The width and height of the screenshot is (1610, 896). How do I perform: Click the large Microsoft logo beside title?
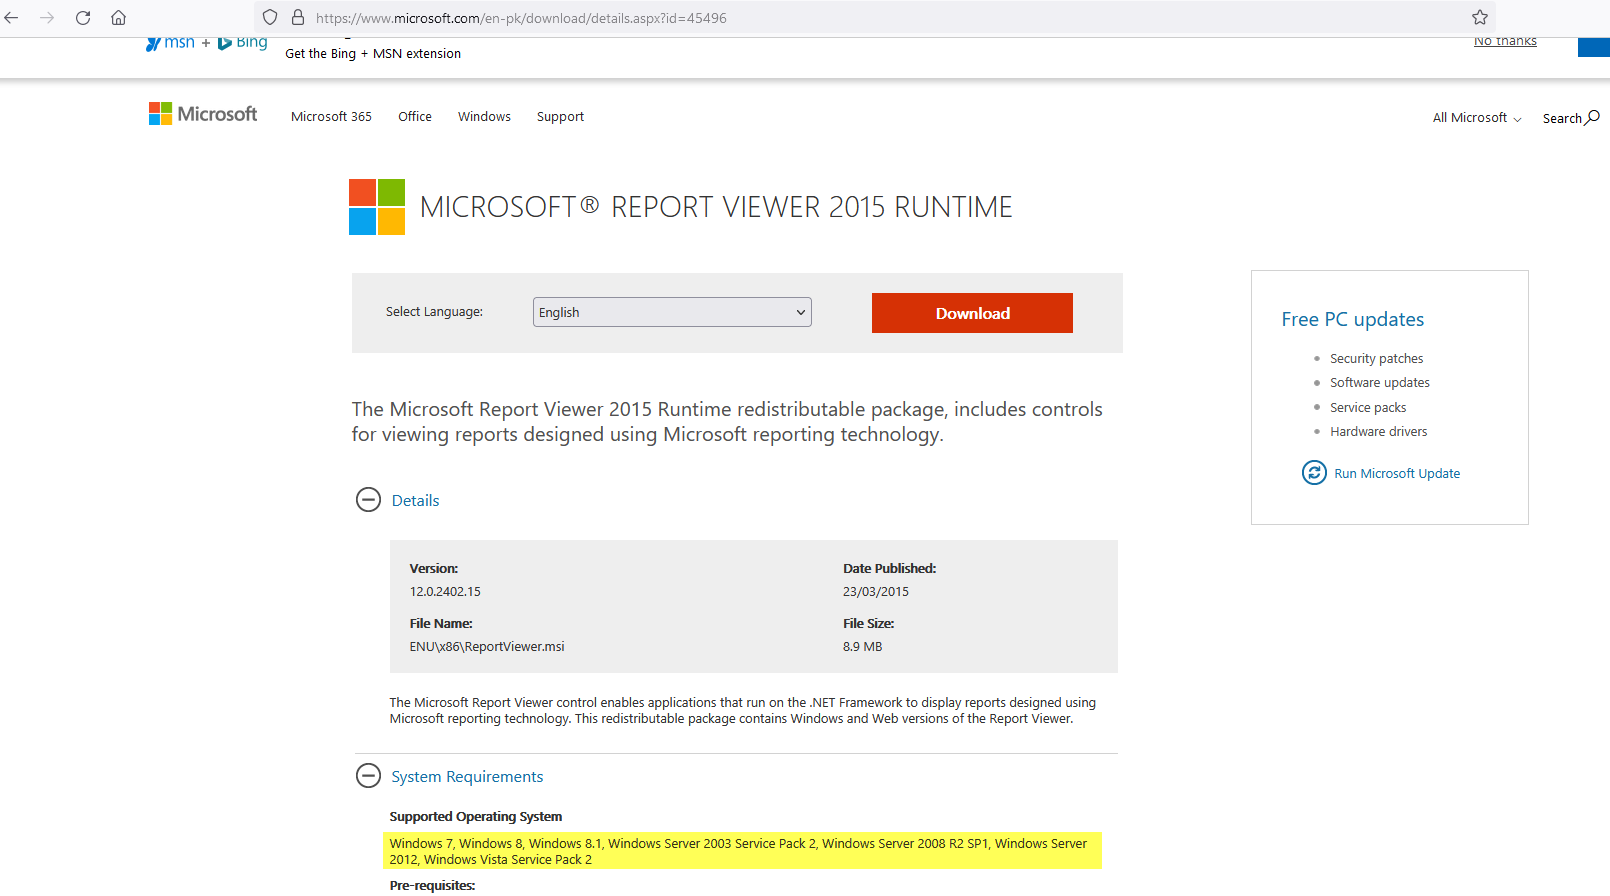click(377, 207)
